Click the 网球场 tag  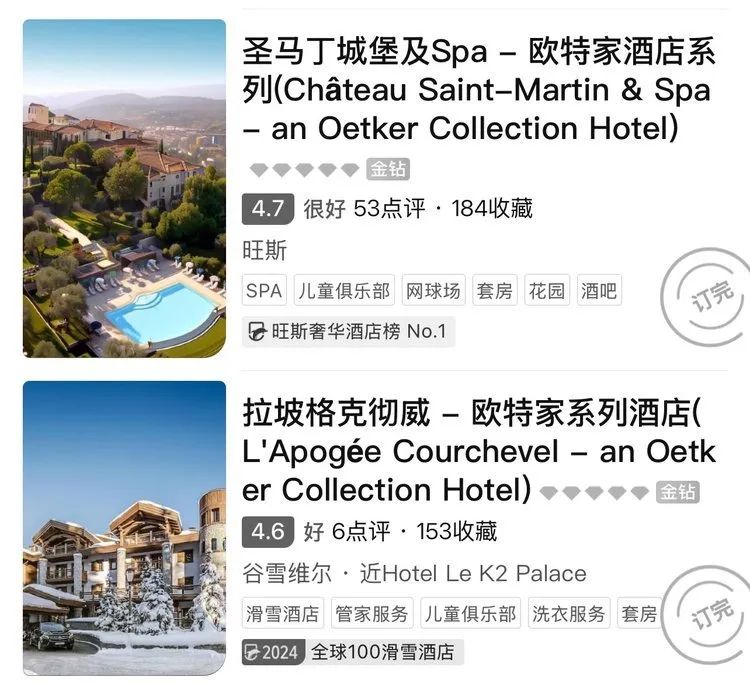(433, 290)
